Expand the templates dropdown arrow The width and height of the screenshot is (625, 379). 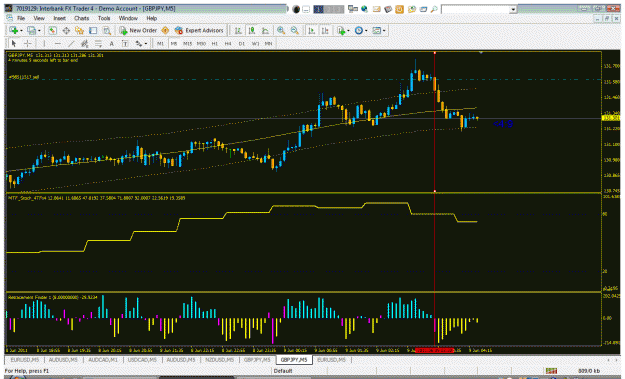click(383, 31)
